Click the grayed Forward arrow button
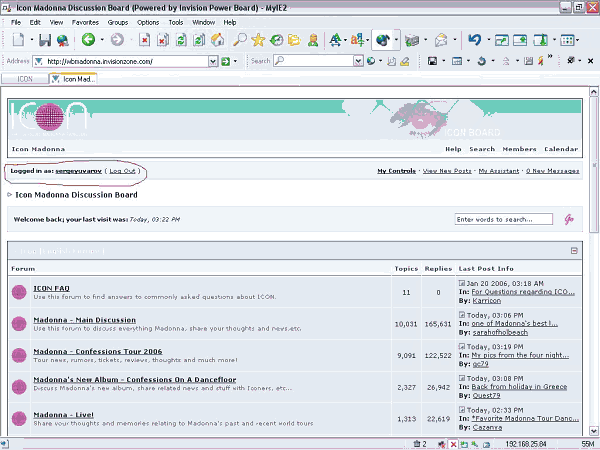The height and width of the screenshot is (450, 600). tap(117, 40)
